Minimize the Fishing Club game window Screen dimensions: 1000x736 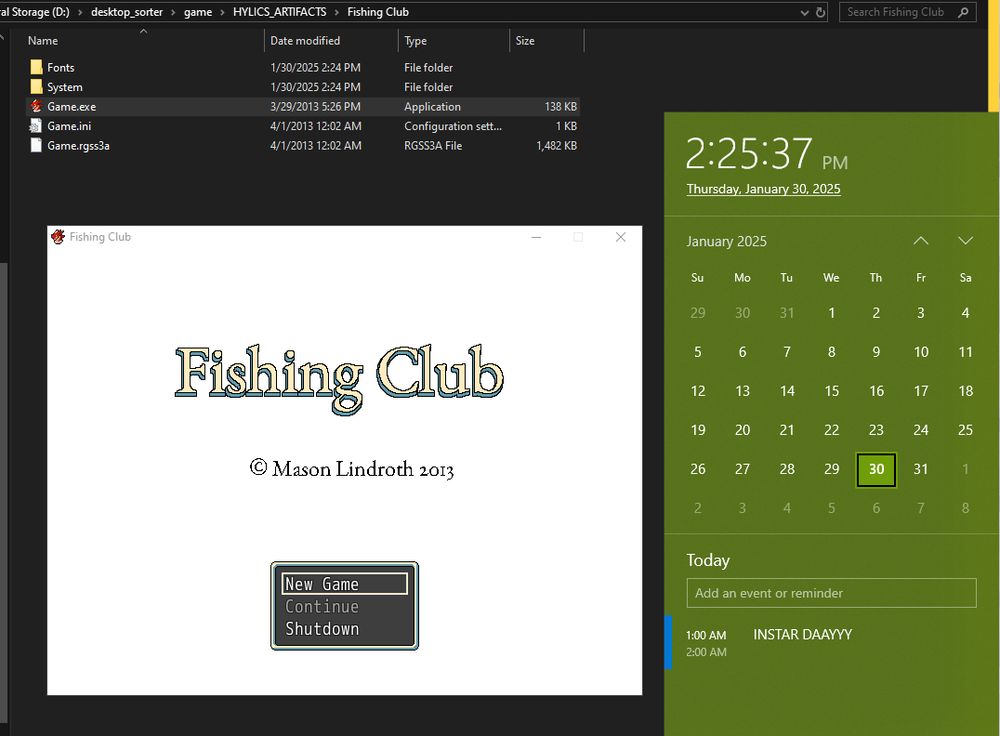pyautogui.click(x=536, y=237)
